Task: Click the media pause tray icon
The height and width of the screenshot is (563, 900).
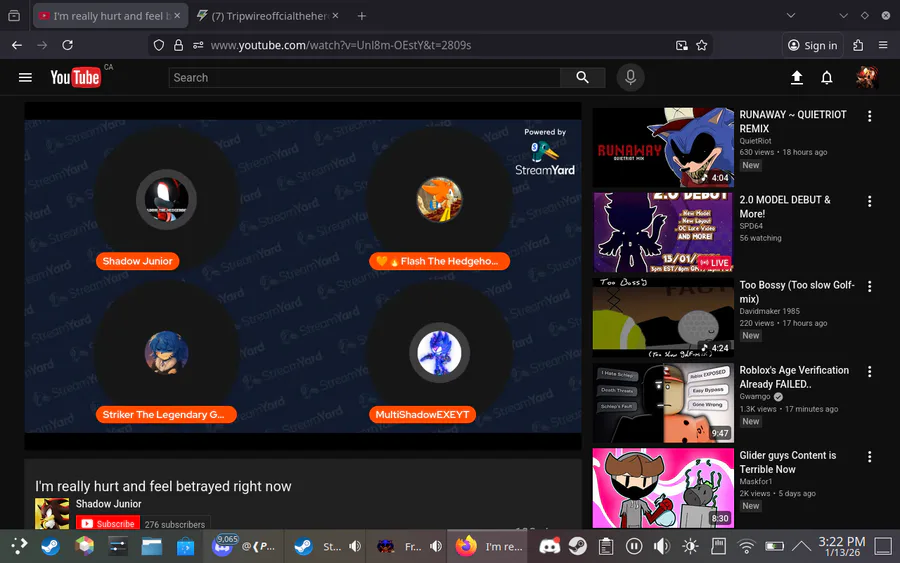Action: 634,546
